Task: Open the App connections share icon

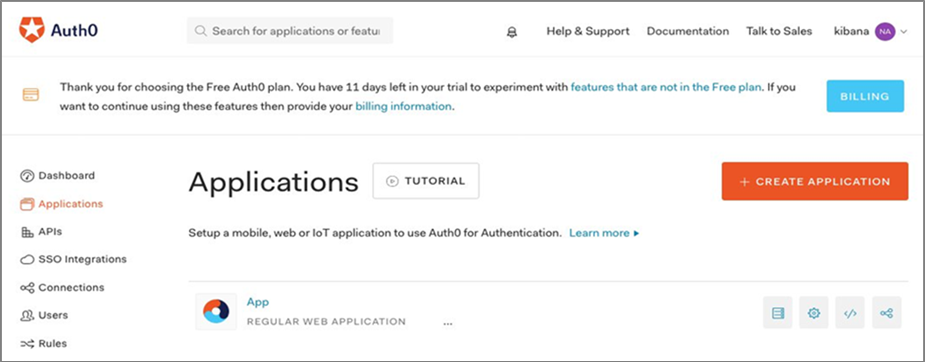Action: tap(887, 313)
